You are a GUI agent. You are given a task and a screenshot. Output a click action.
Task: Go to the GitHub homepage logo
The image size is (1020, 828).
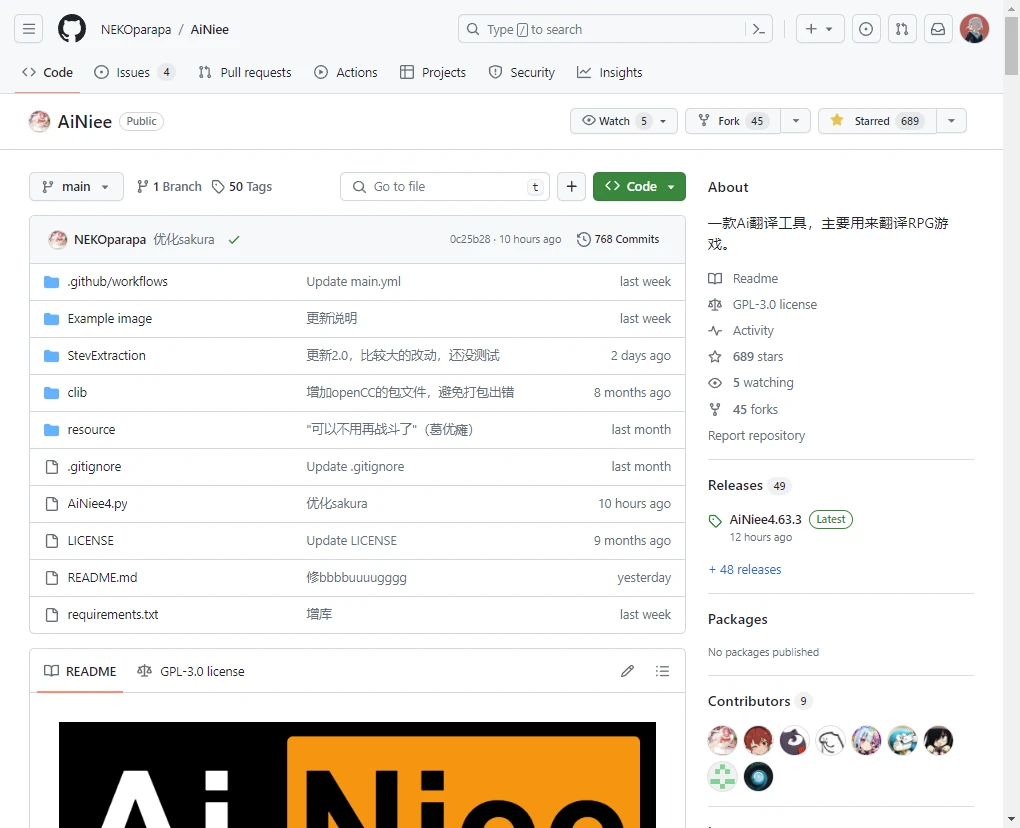[x=72, y=29]
